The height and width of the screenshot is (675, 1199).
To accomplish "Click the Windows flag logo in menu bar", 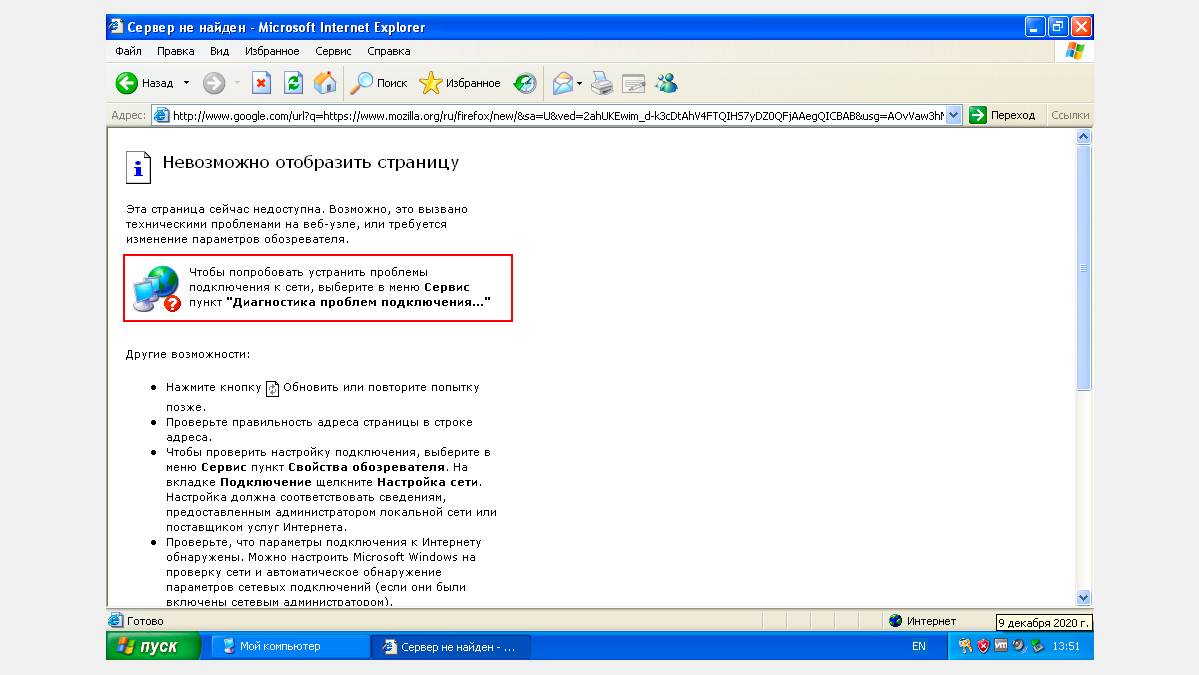I will 1074,50.
